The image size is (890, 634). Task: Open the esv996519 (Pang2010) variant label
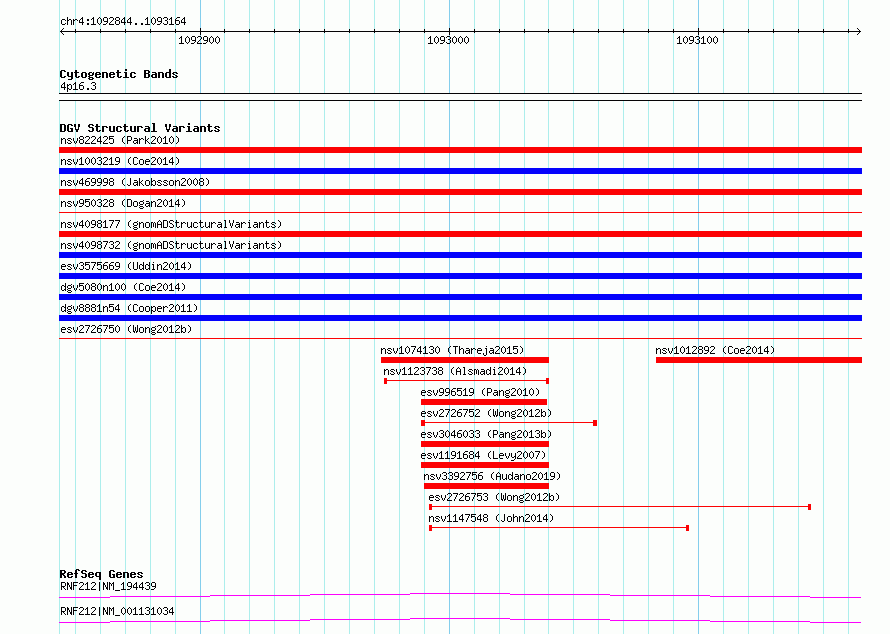coord(480,392)
